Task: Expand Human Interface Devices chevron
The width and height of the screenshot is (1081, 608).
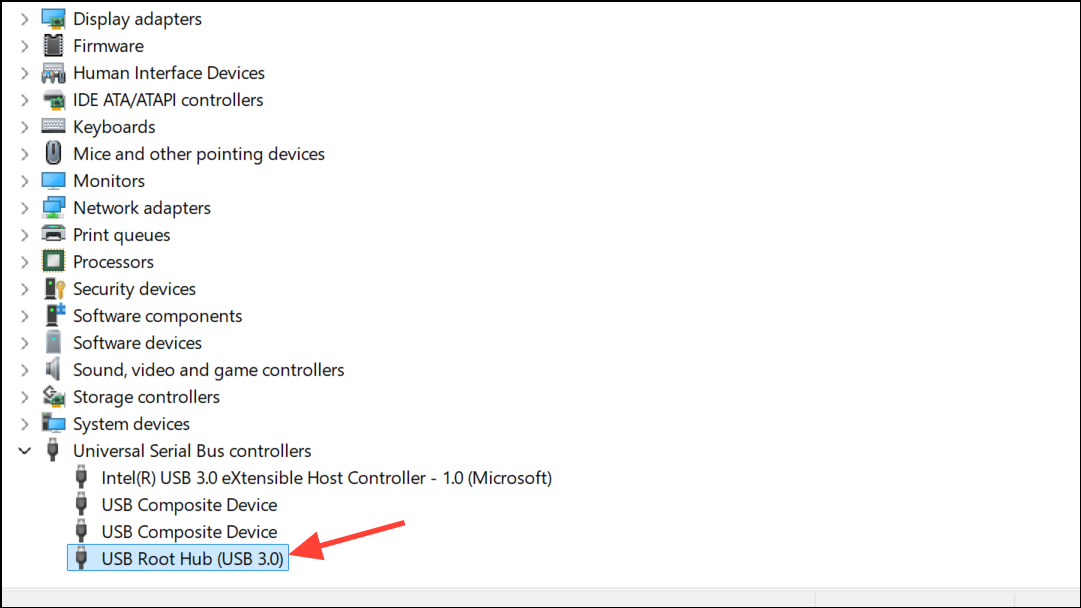Action: coord(25,73)
